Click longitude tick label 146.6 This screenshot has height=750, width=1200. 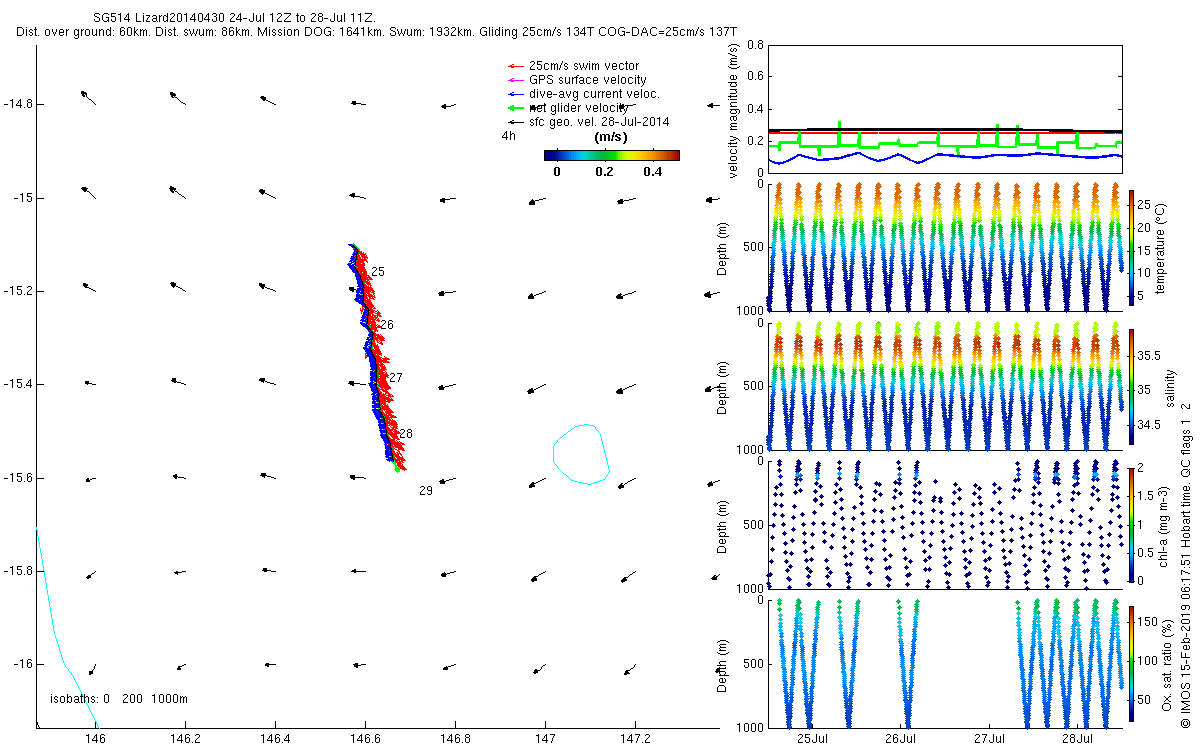pyautogui.click(x=365, y=738)
